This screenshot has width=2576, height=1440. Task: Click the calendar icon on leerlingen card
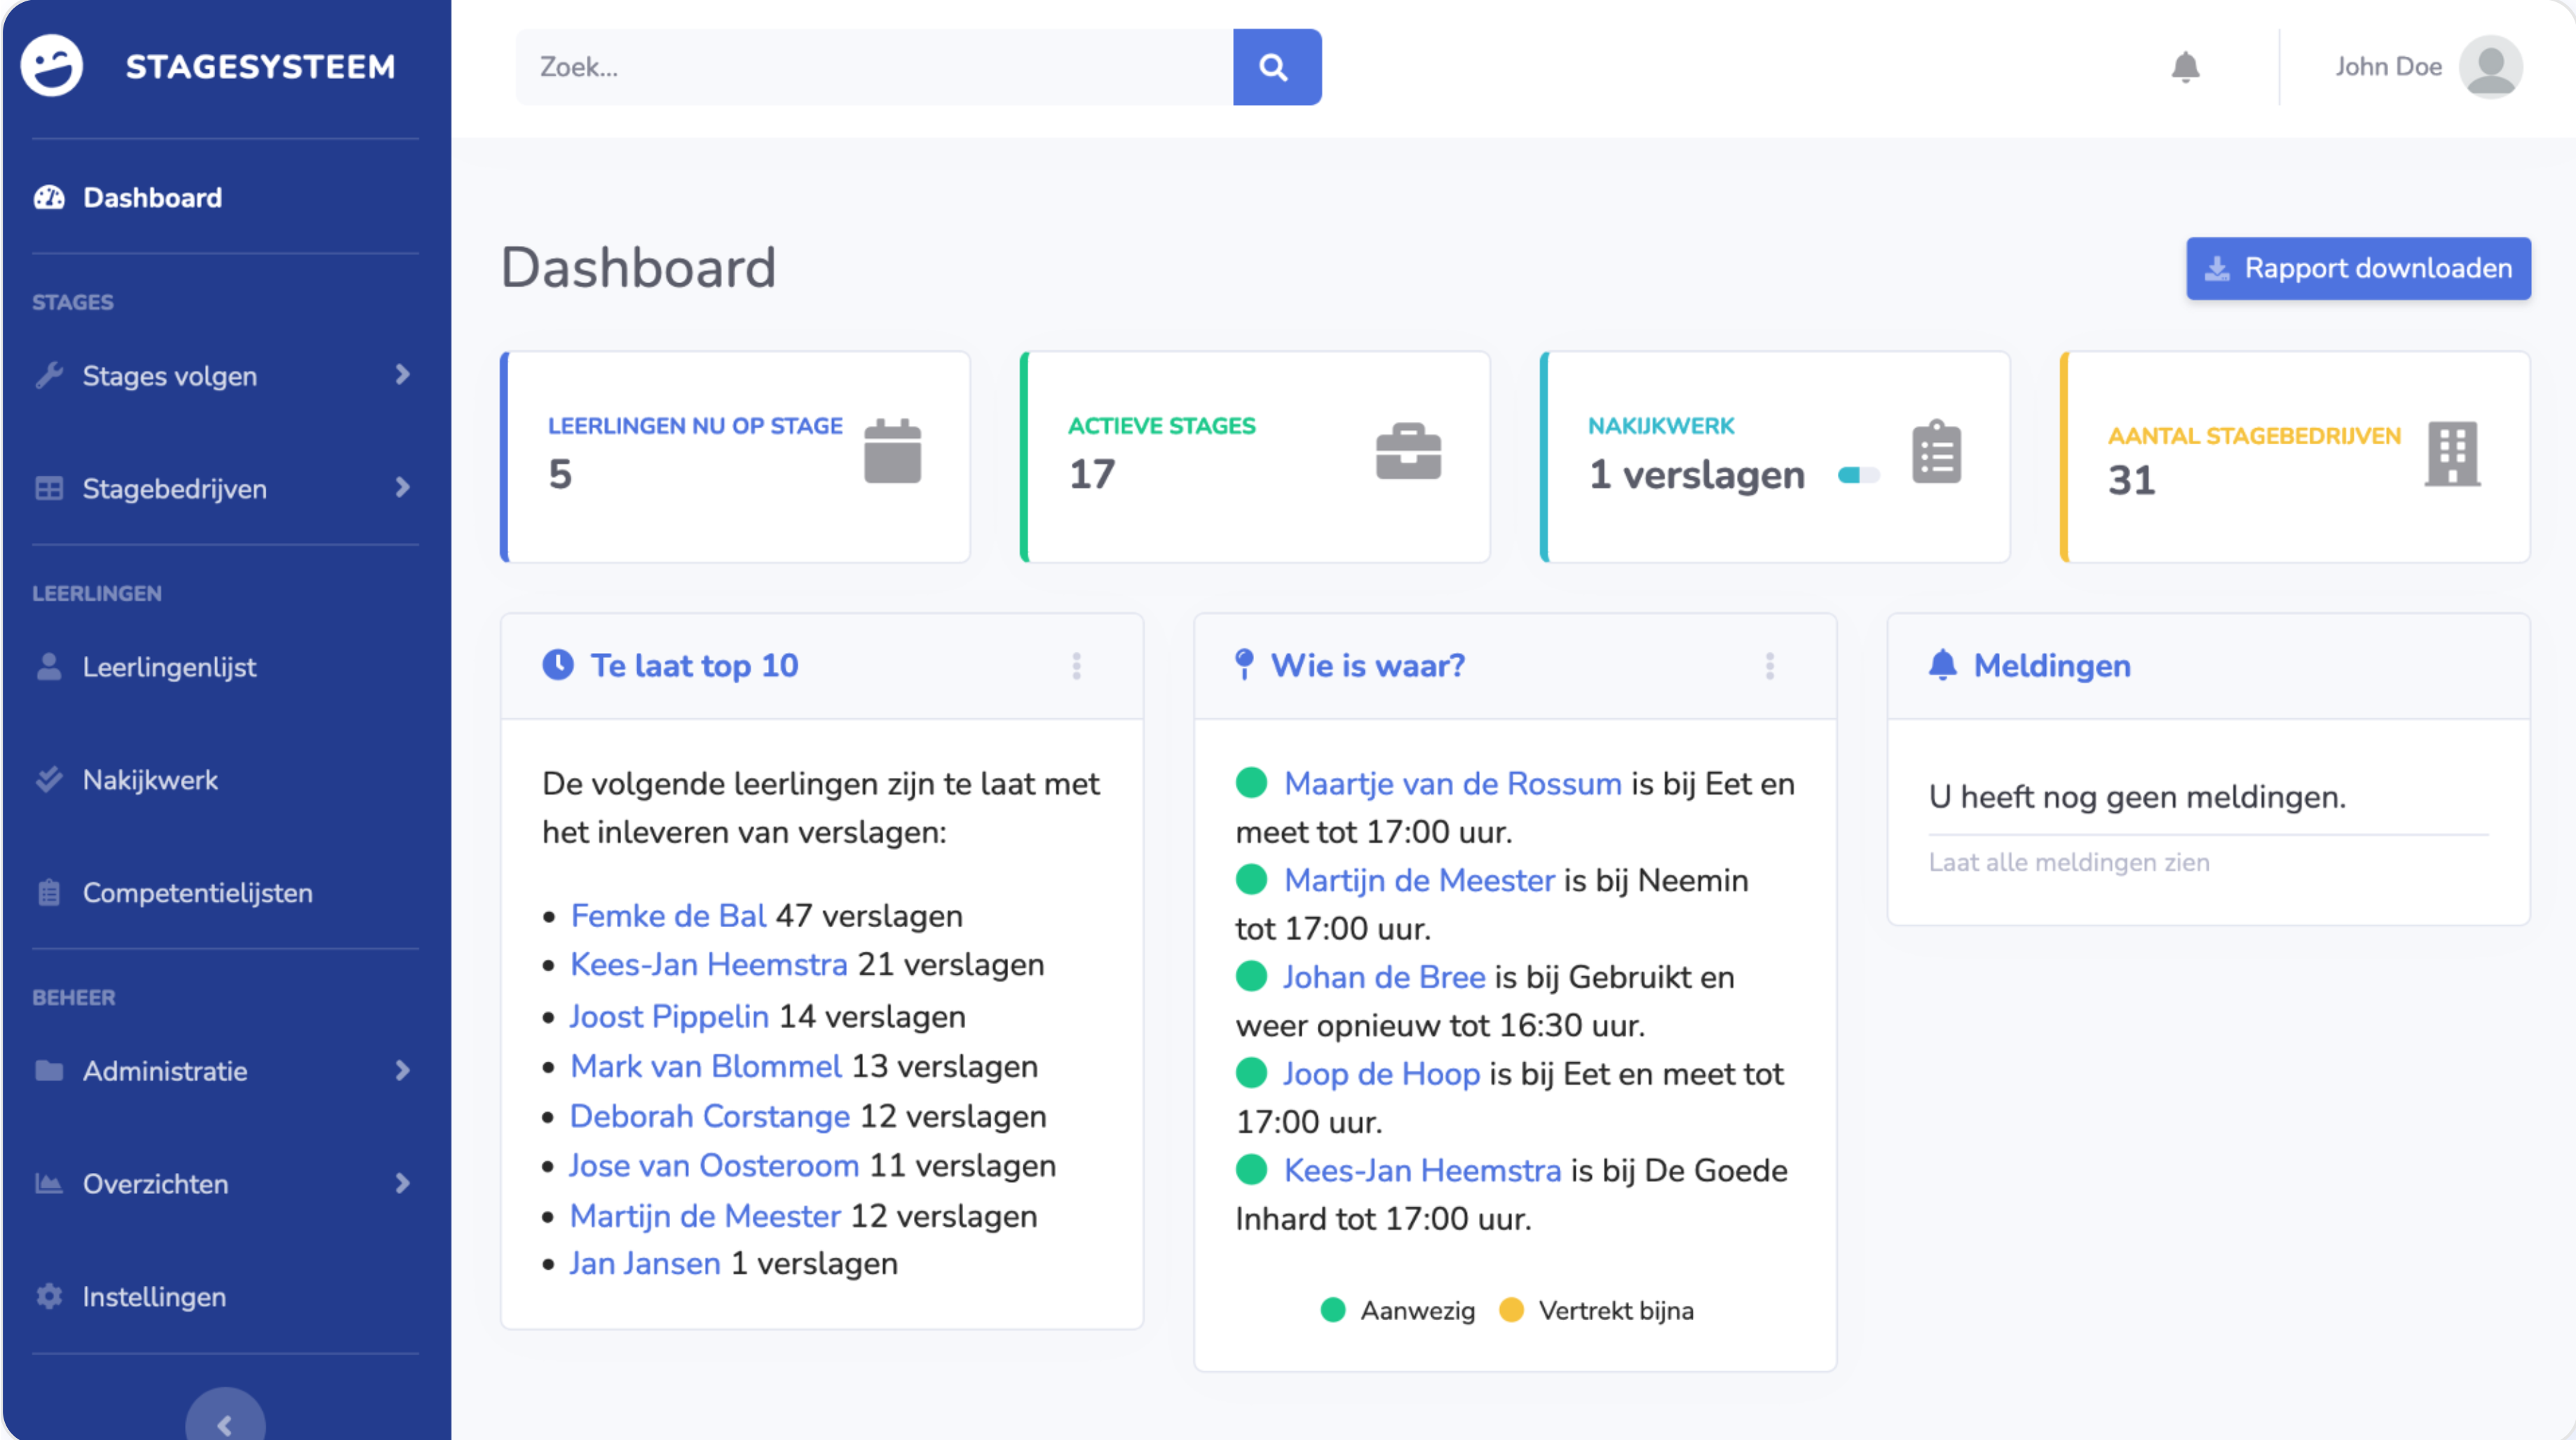tap(892, 452)
